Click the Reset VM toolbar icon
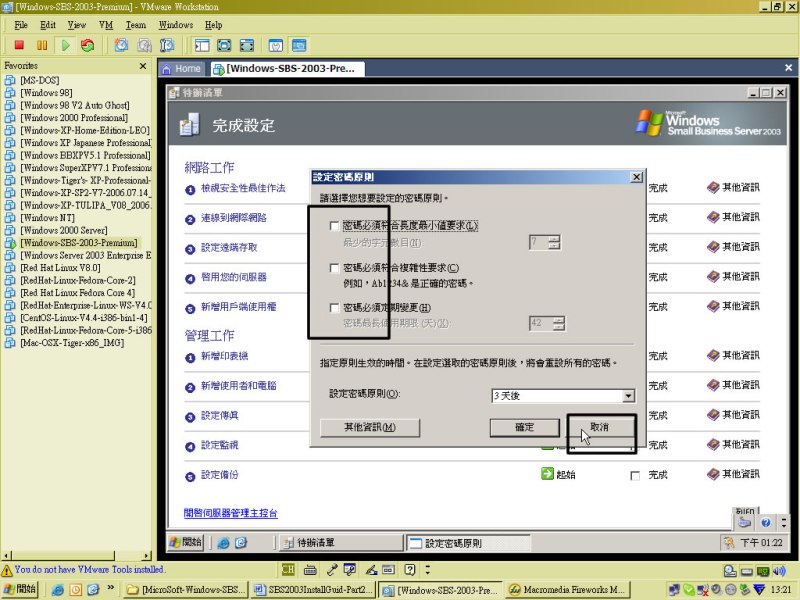The height and width of the screenshot is (600, 800). (x=88, y=45)
